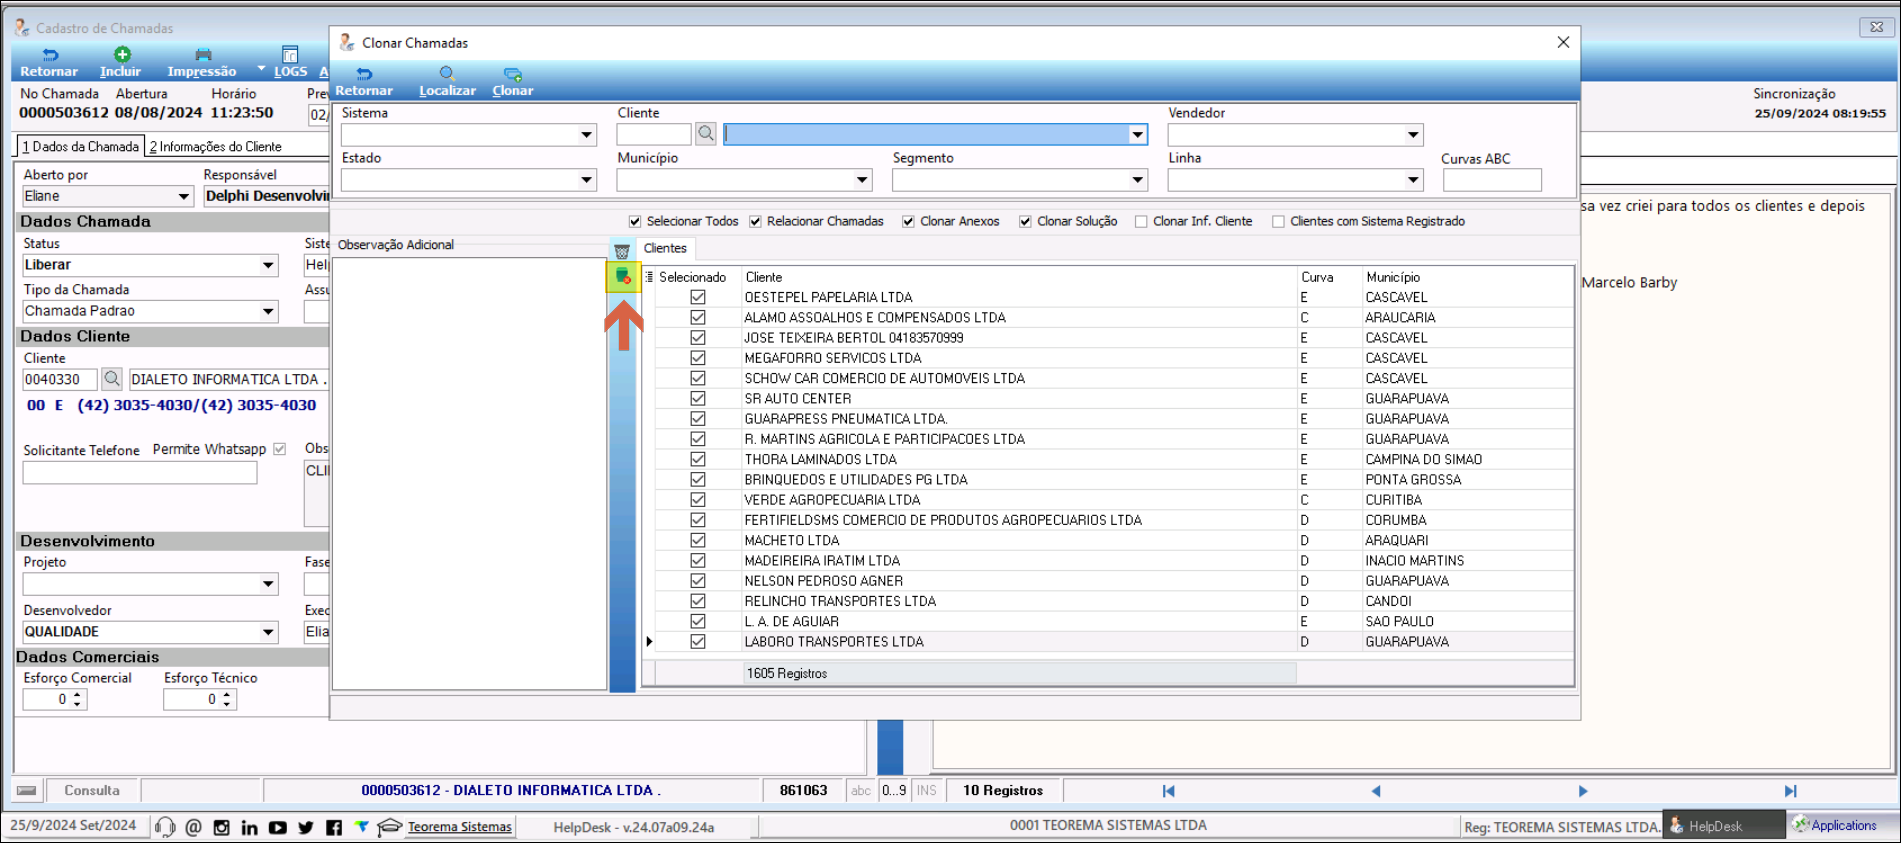Click the trash bin icon beside Clientes tab
The image size is (1901, 843).
622,251
